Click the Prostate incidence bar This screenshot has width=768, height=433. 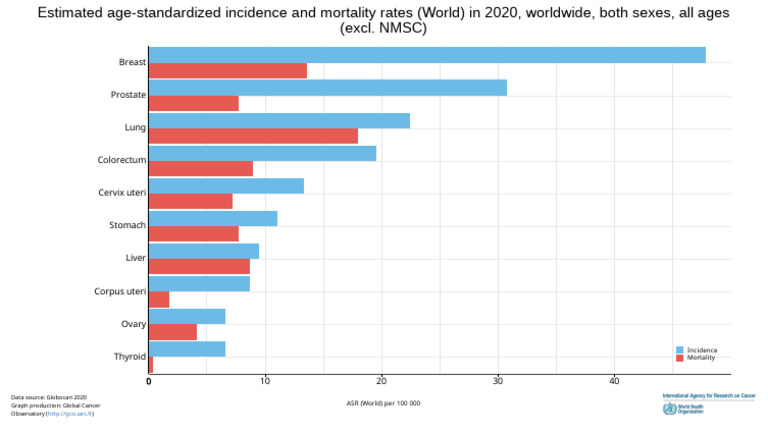(x=328, y=88)
